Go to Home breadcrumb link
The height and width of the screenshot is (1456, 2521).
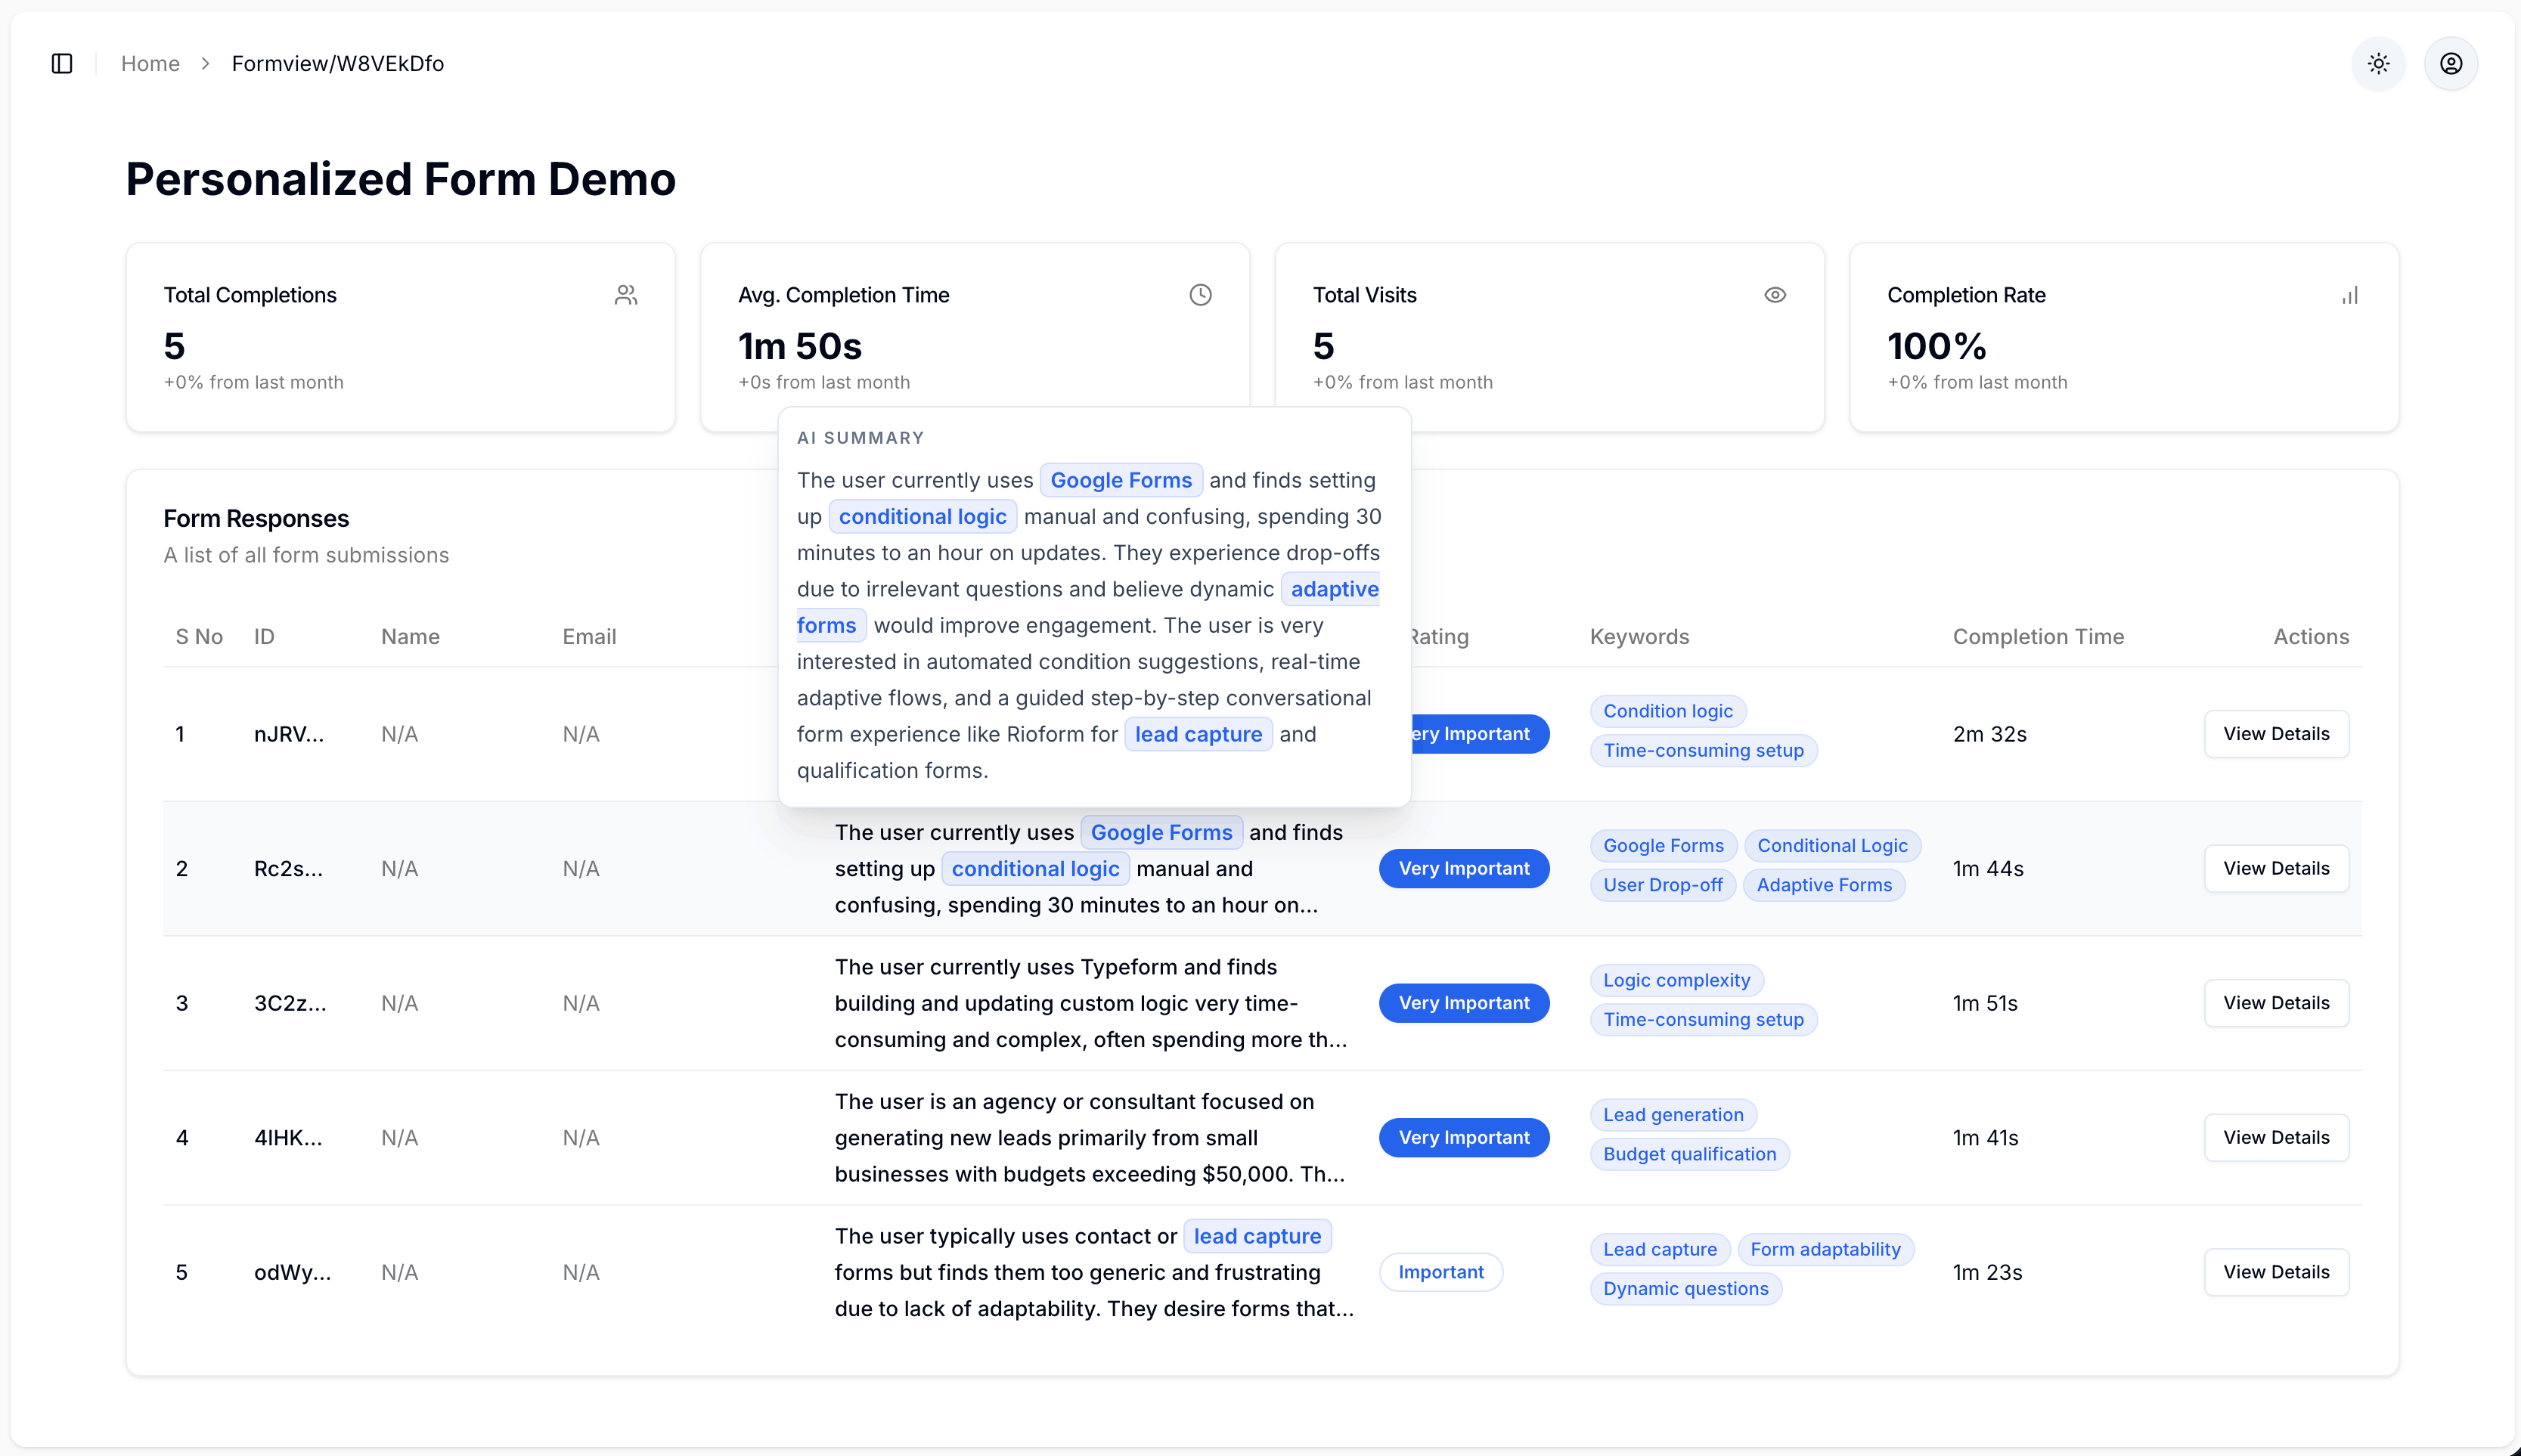click(150, 64)
